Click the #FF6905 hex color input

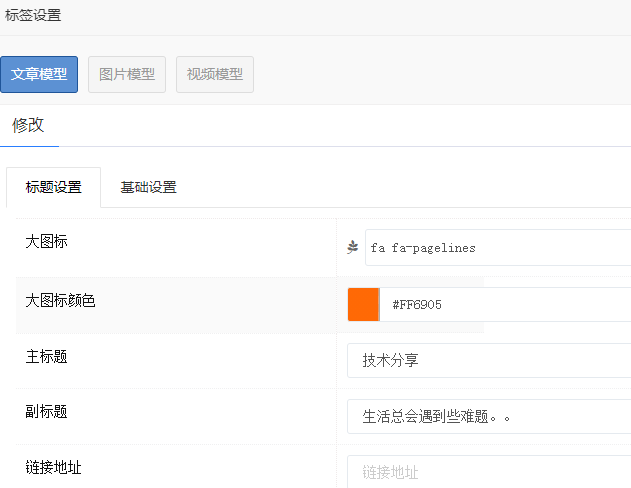click(505, 304)
